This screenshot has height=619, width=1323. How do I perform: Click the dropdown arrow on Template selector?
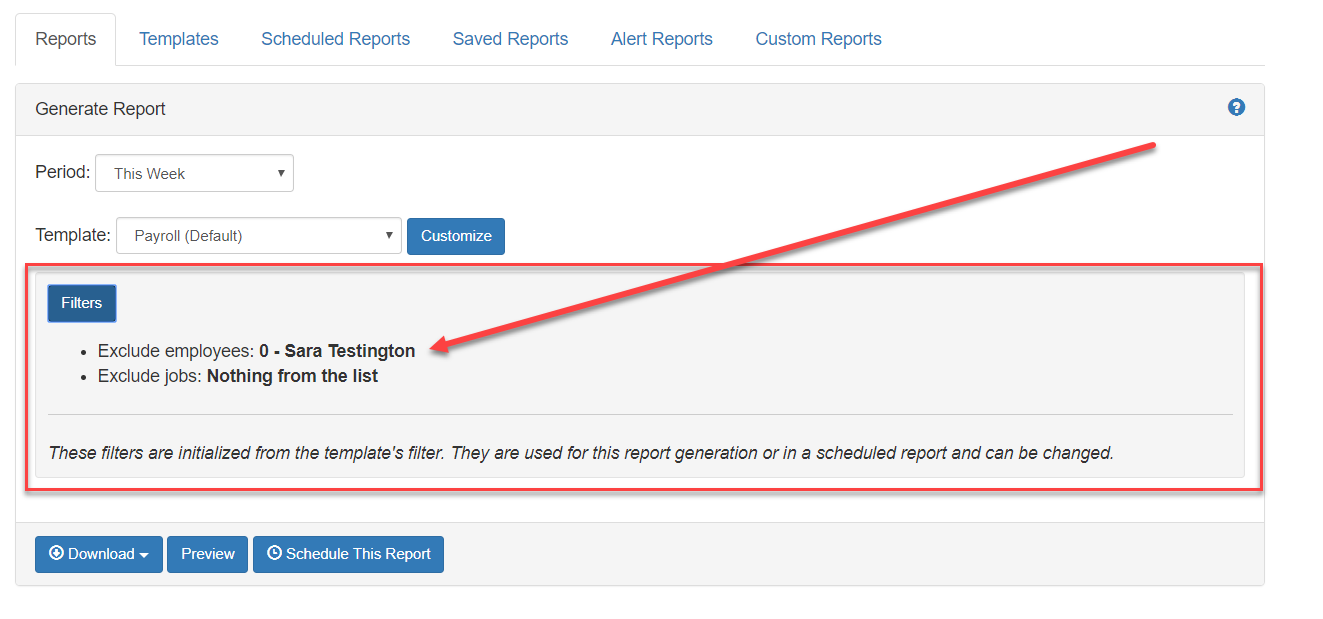point(388,236)
